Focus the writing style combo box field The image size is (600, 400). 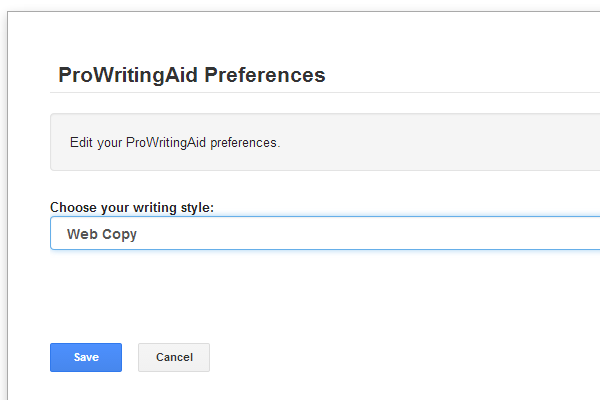pos(325,233)
